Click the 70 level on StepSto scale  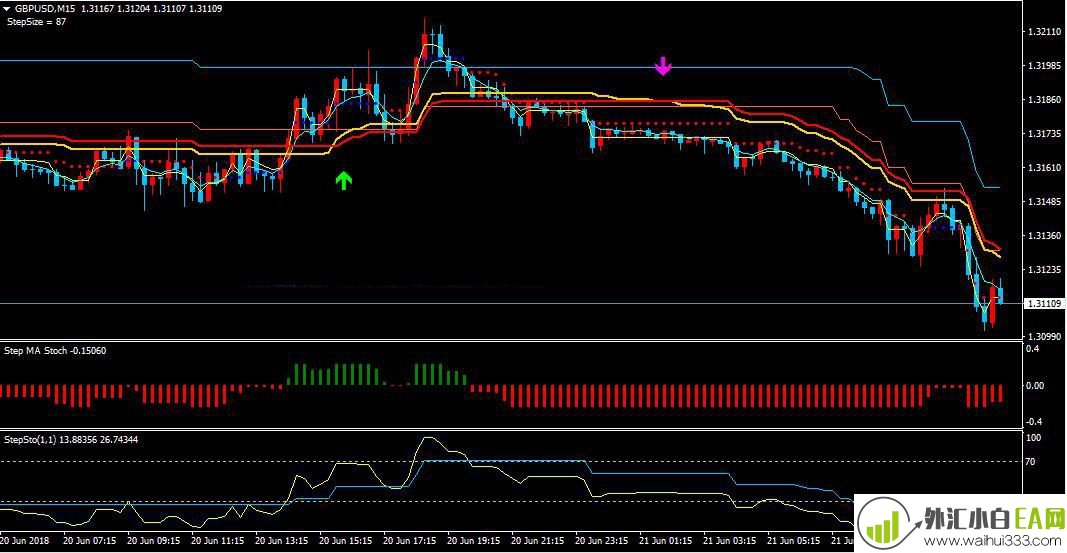pyautogui.click(x=1031, y=461)
